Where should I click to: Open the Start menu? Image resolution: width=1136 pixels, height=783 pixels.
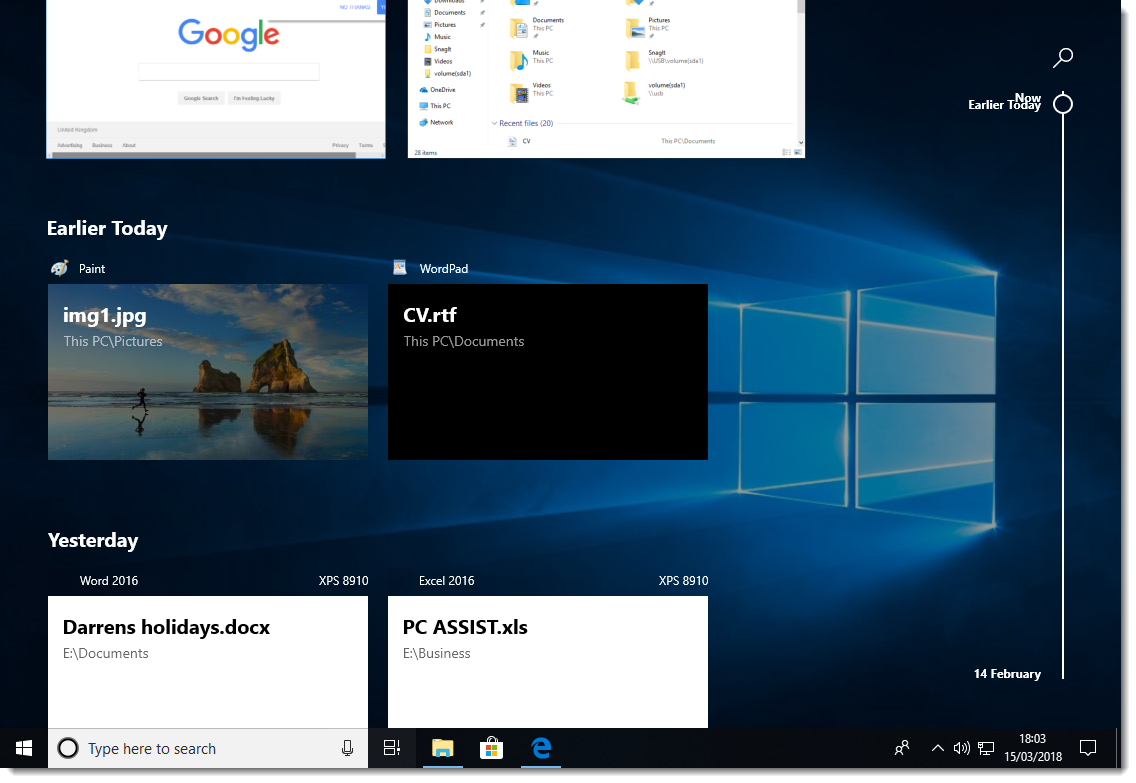pyautogui.click(x=24, y=748)
